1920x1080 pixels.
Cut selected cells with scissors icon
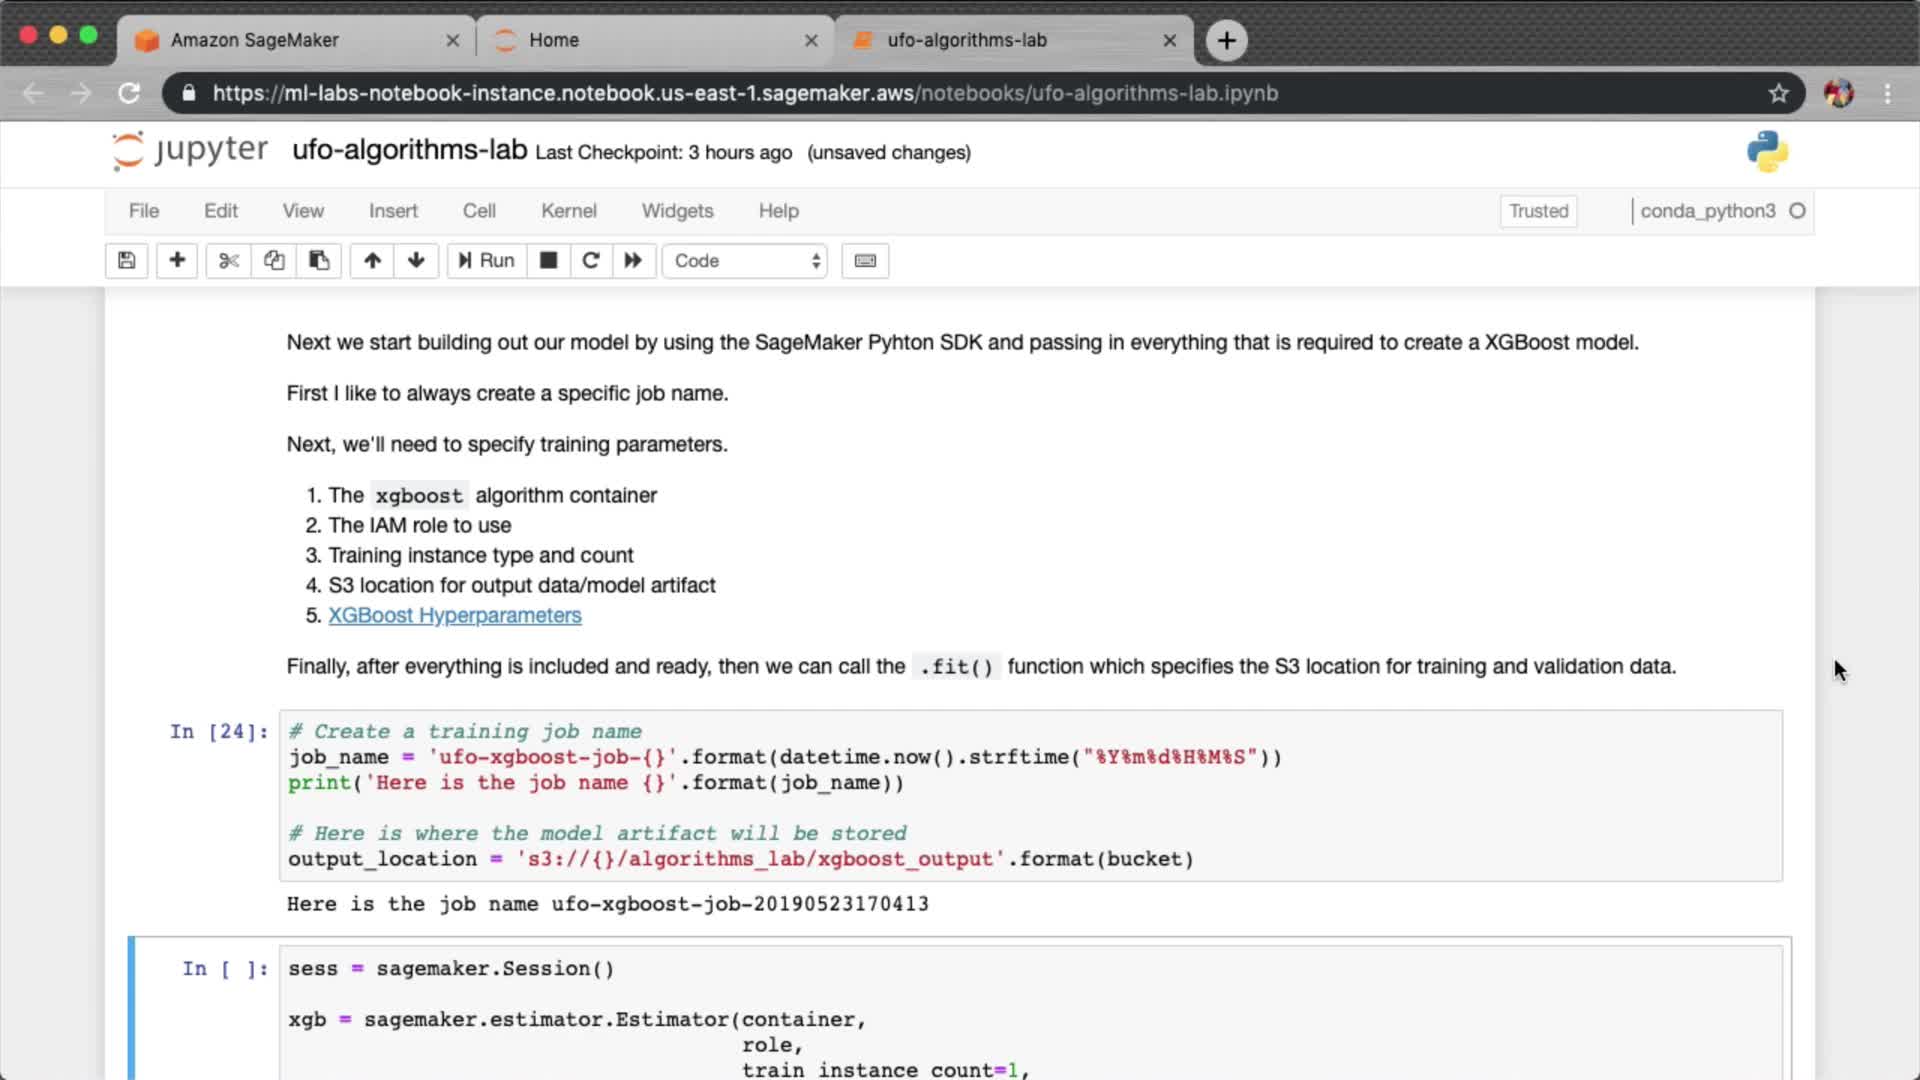tap(229, 261)
